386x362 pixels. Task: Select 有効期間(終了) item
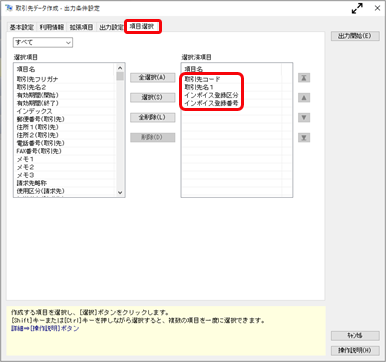pos(37,103)
